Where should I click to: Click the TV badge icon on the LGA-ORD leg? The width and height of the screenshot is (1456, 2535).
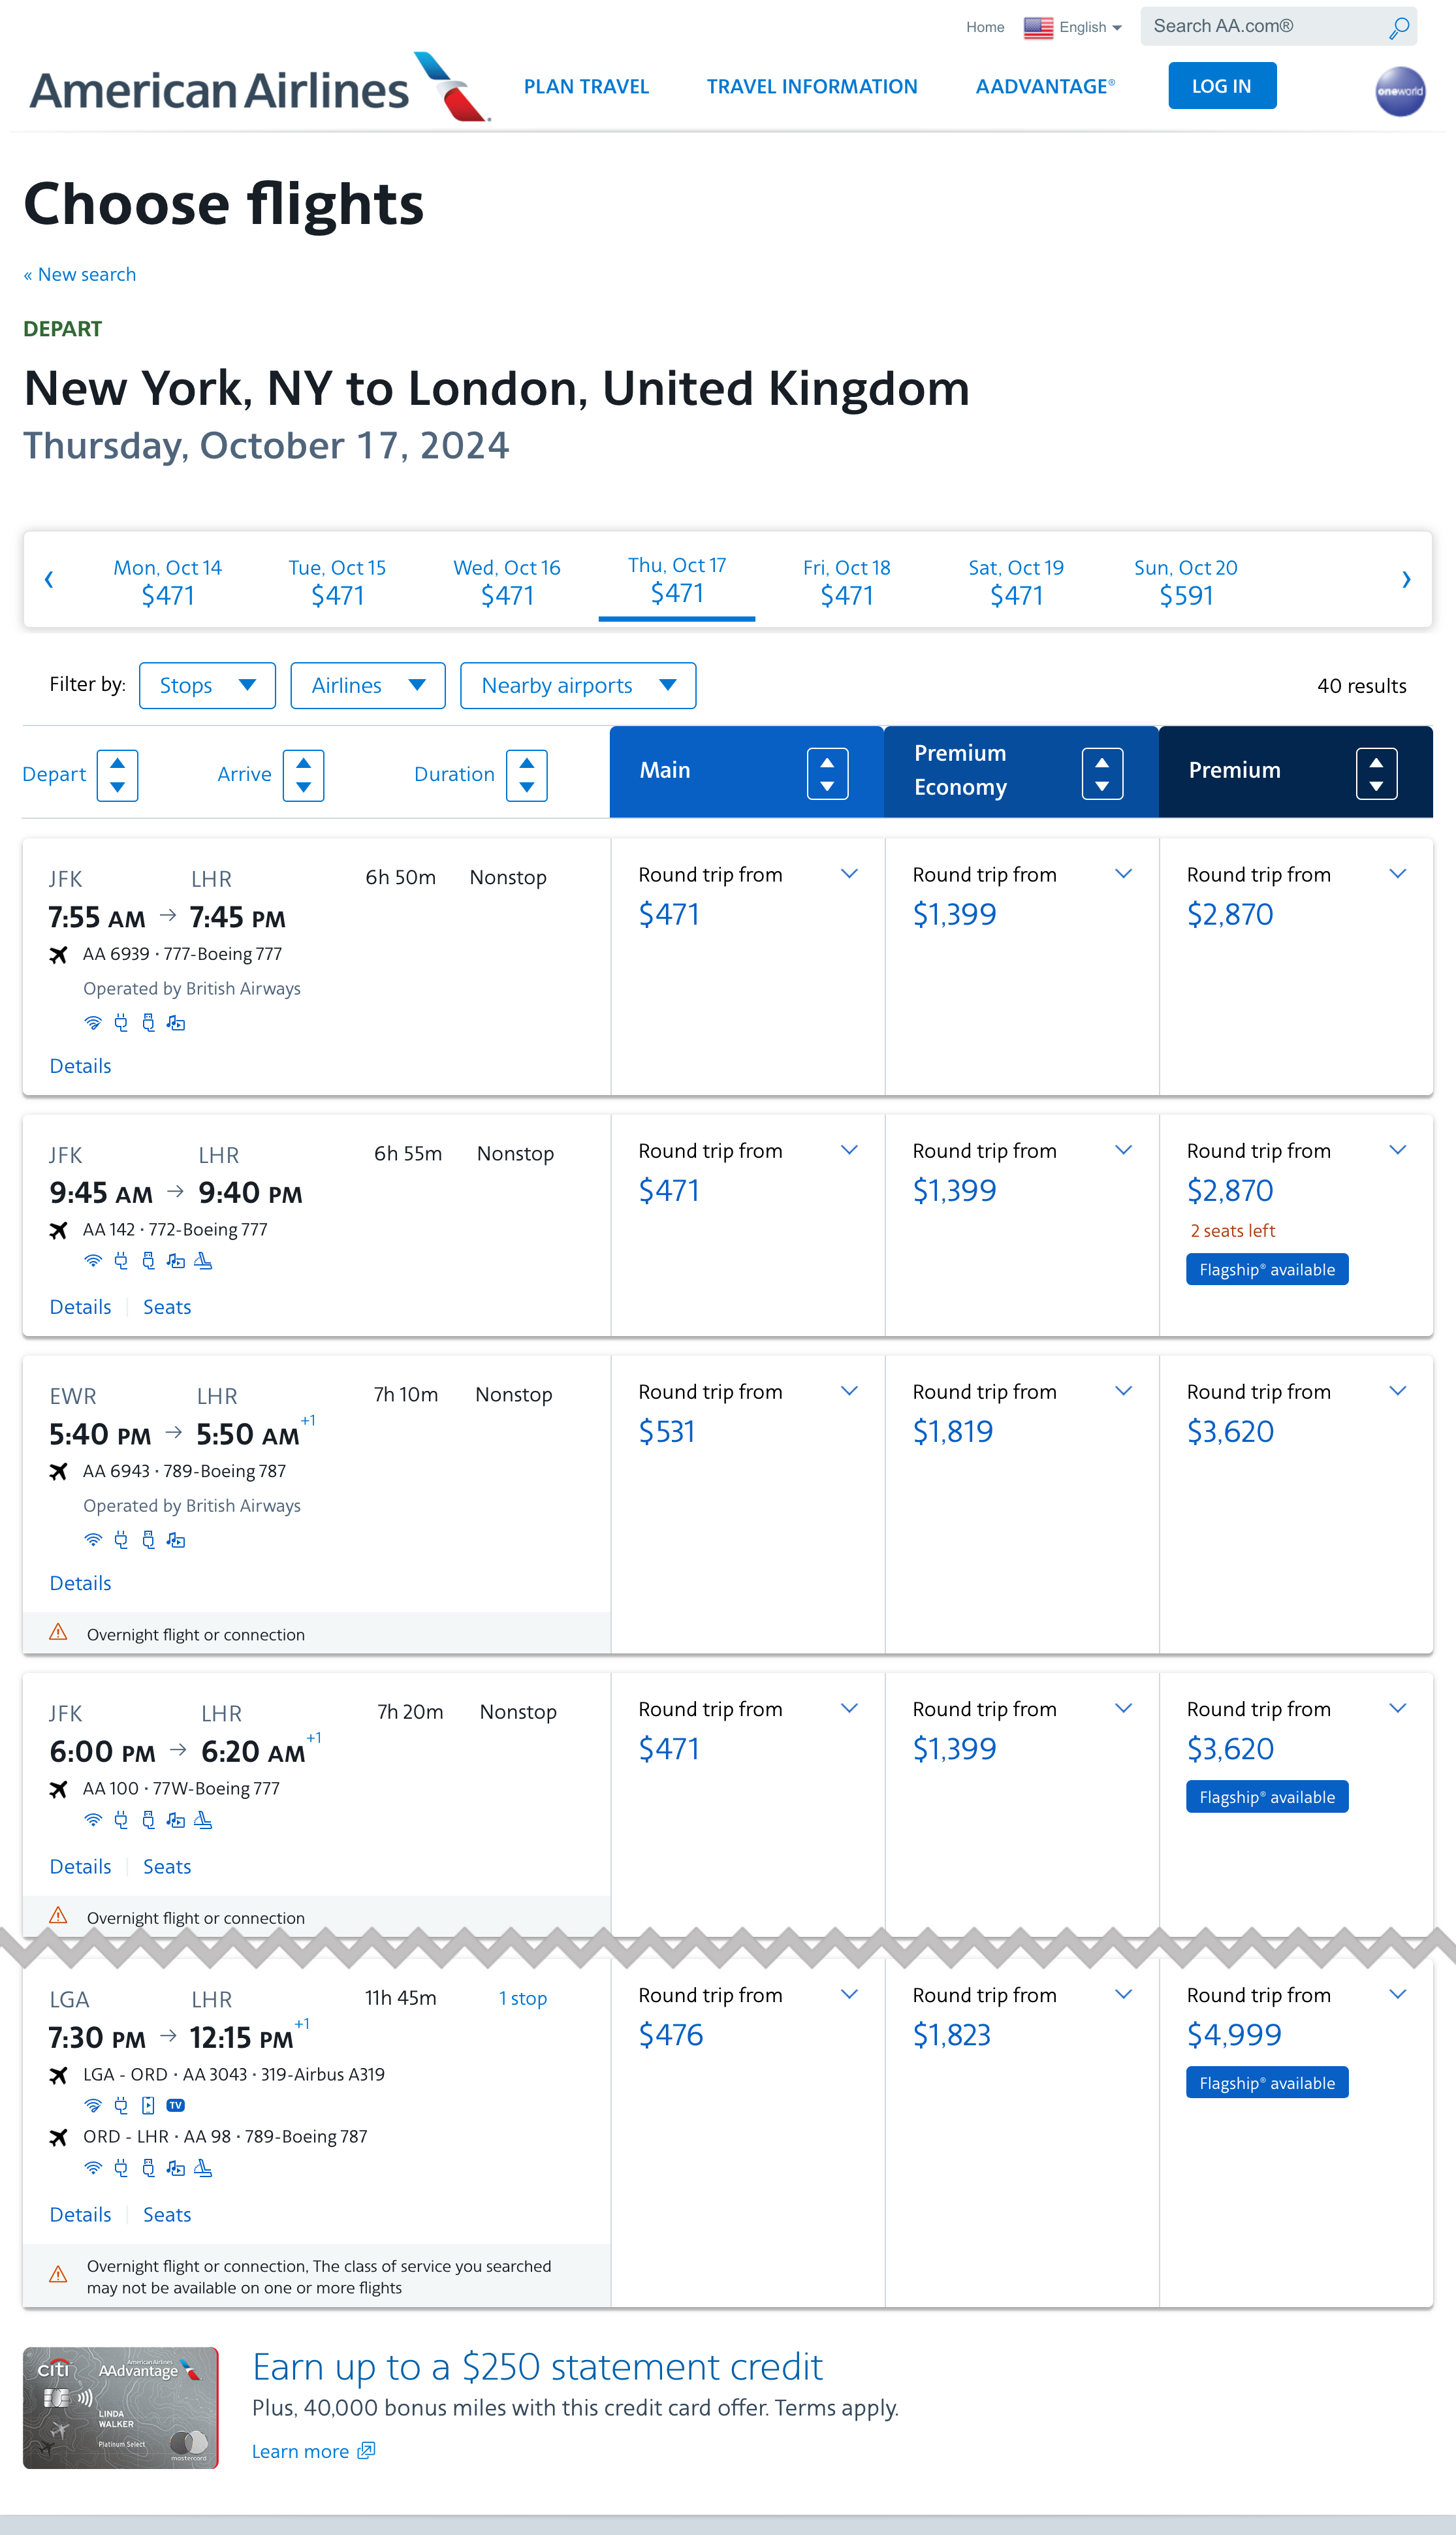pos(175,2106)
